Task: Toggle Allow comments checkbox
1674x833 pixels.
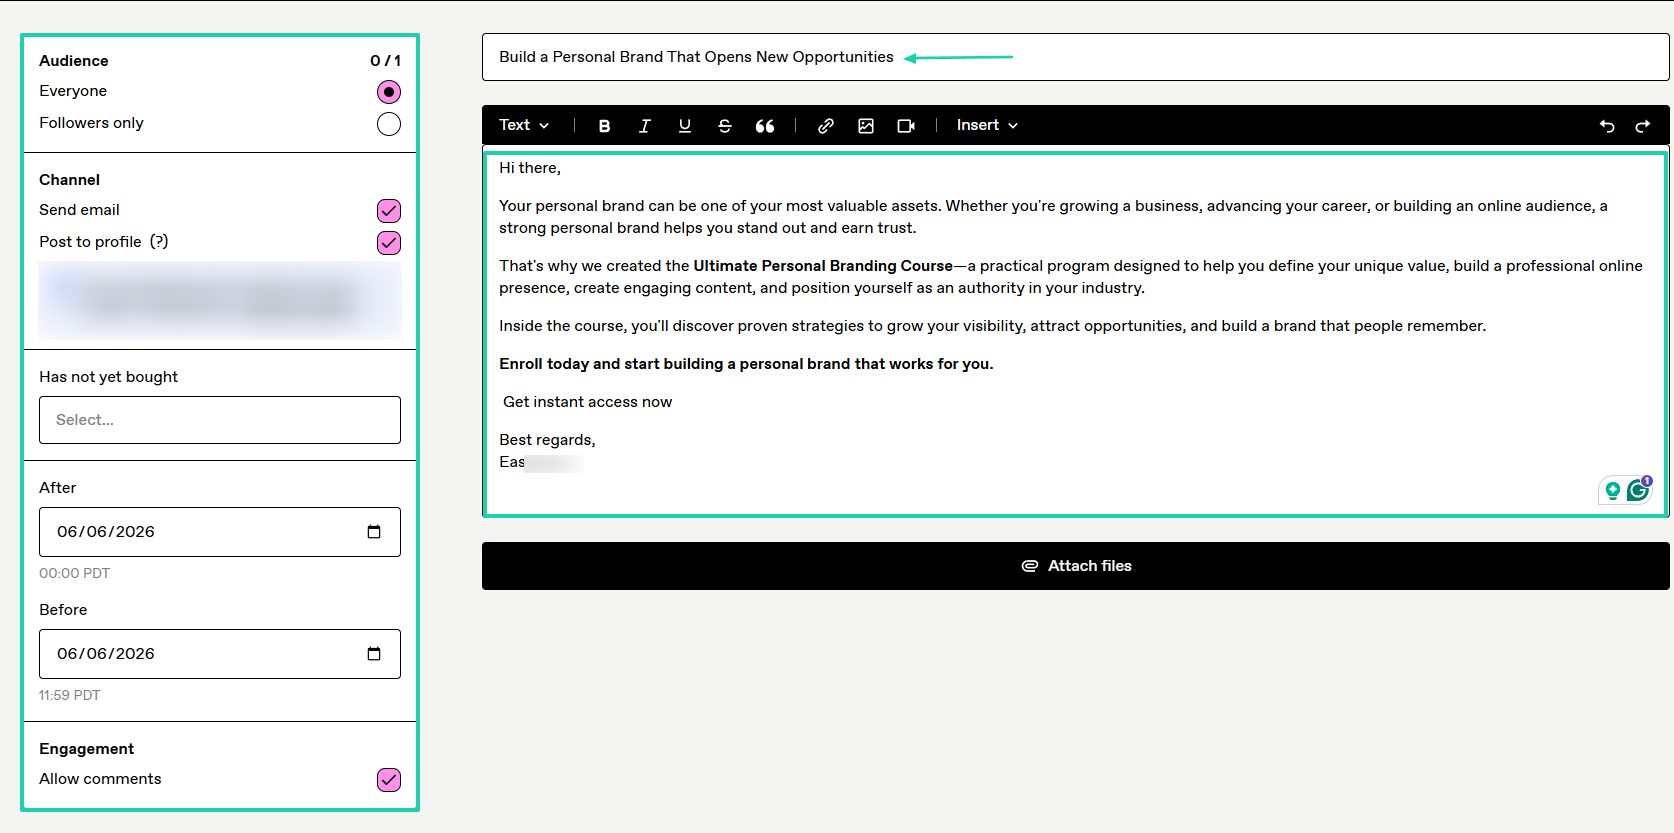Action: 389,780
